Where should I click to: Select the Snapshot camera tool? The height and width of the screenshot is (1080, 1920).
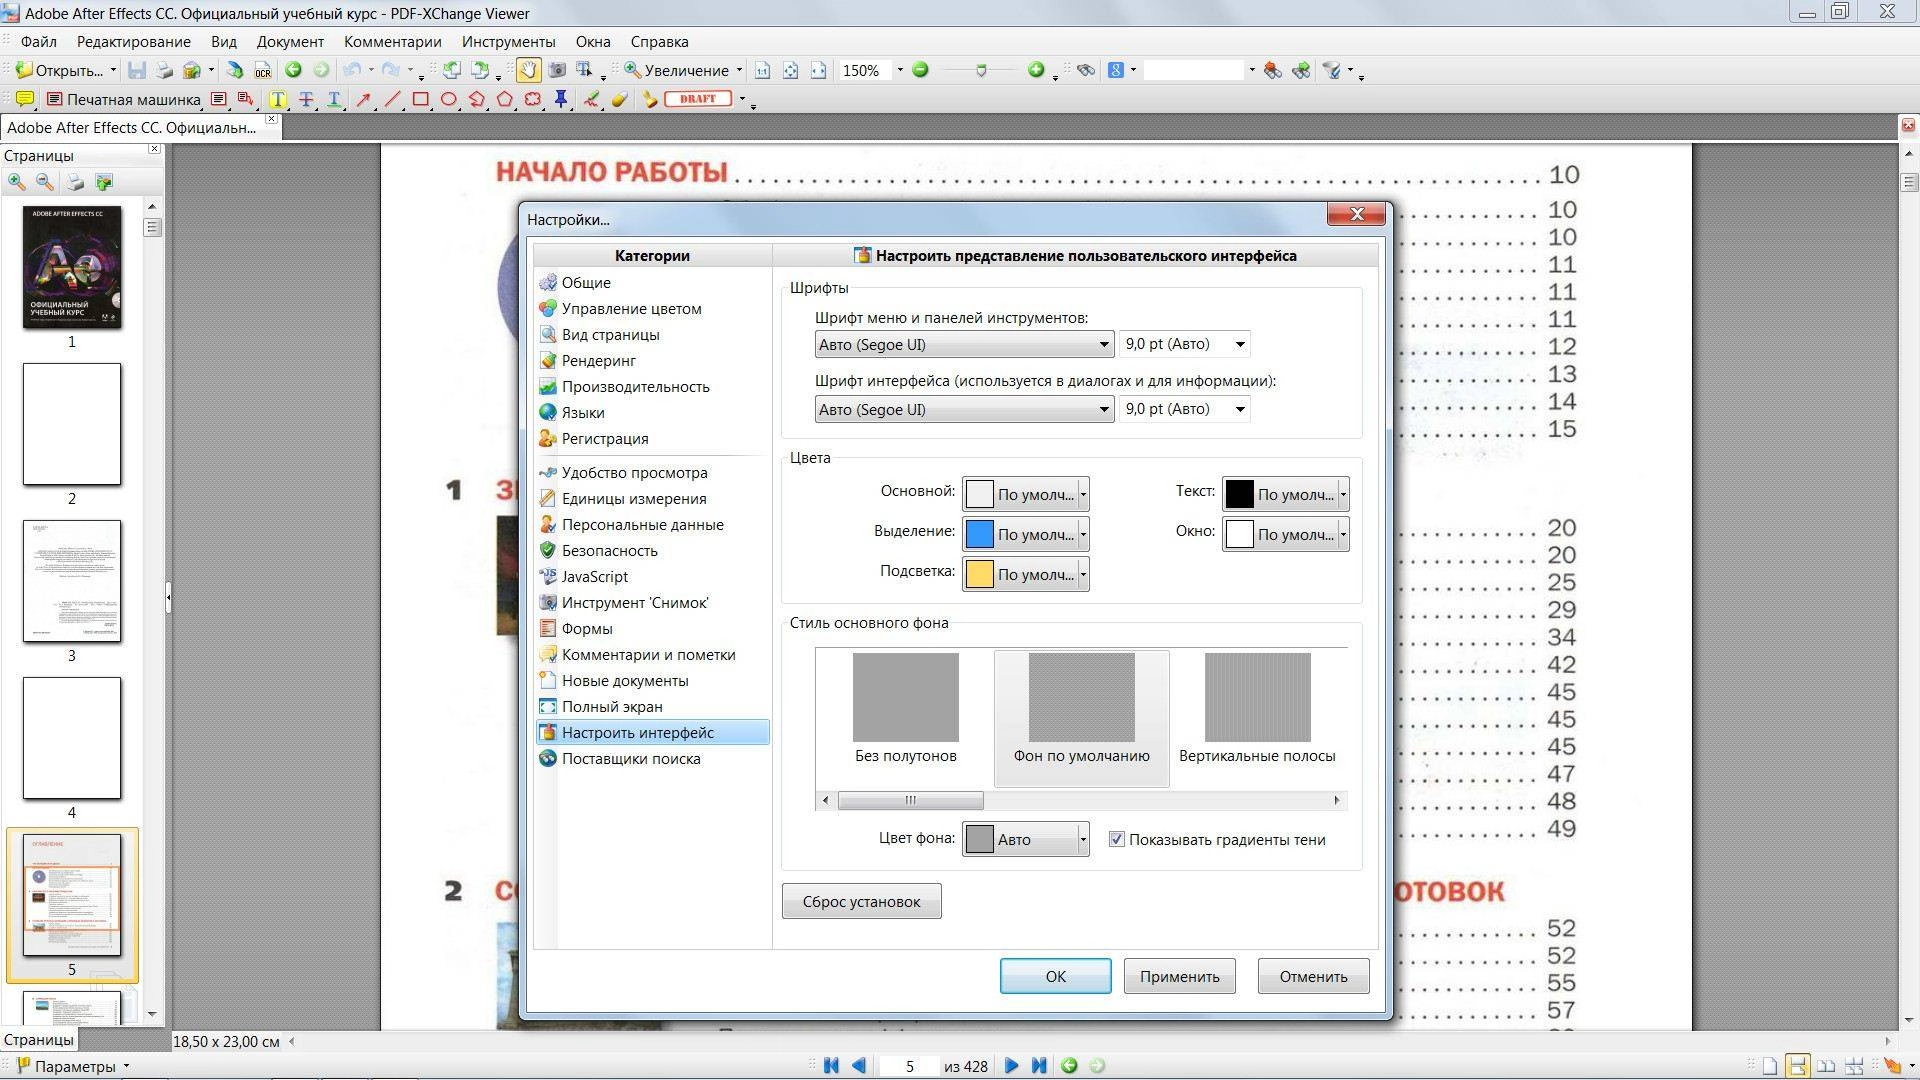pyautogui.click(x=556, y=70)
